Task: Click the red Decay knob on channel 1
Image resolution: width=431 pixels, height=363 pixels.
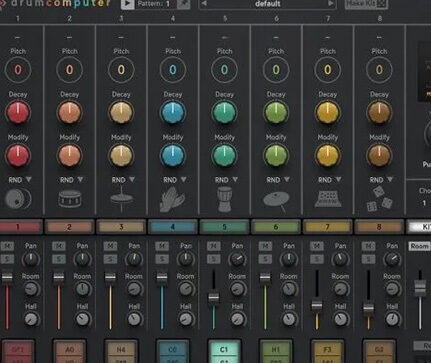Action: [18, 113]
